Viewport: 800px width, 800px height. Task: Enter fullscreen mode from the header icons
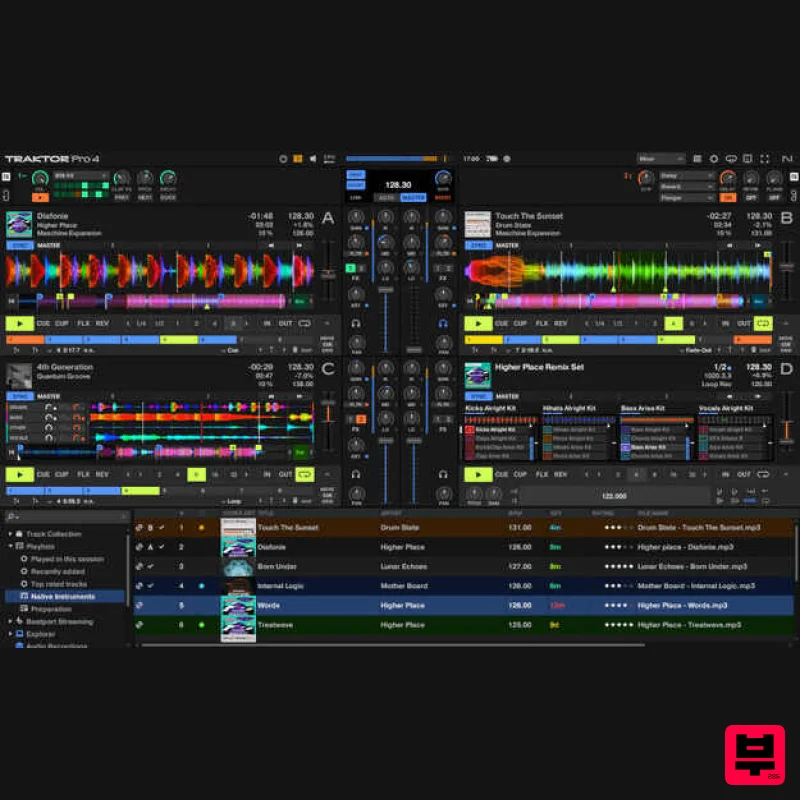[x=763, y=158]
